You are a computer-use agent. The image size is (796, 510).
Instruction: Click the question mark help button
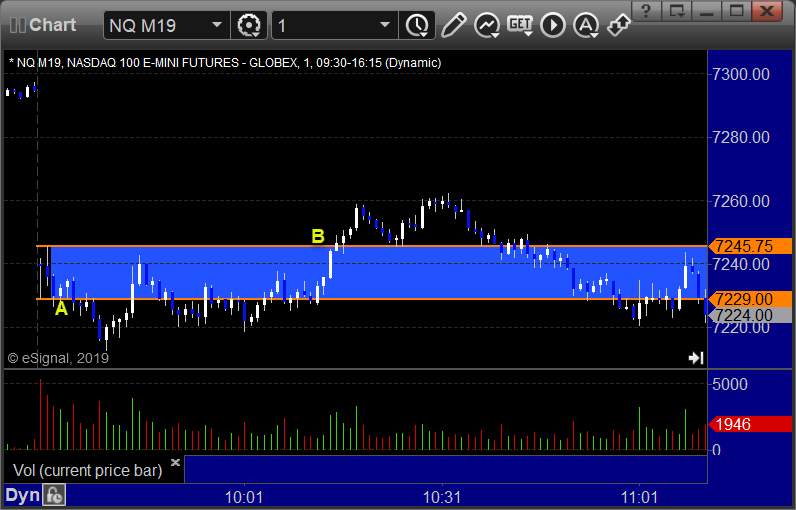click(646, 11)
